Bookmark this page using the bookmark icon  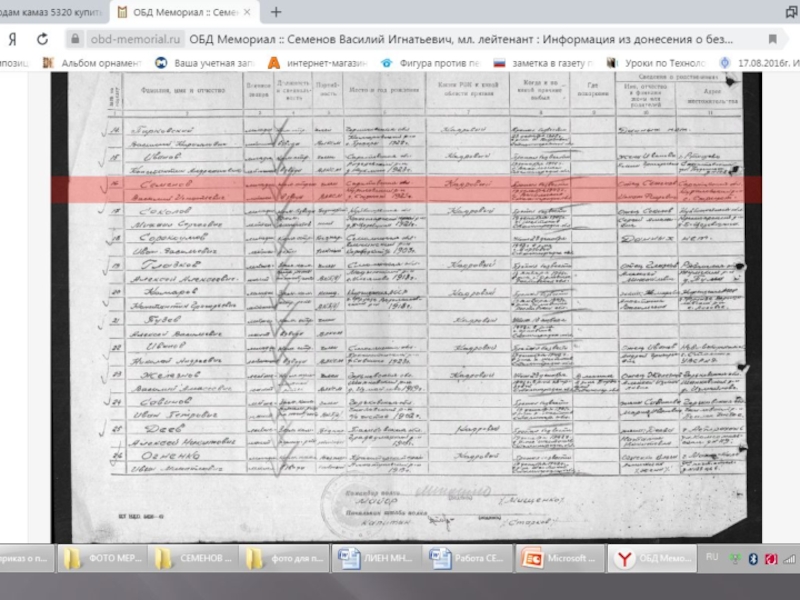772,39
